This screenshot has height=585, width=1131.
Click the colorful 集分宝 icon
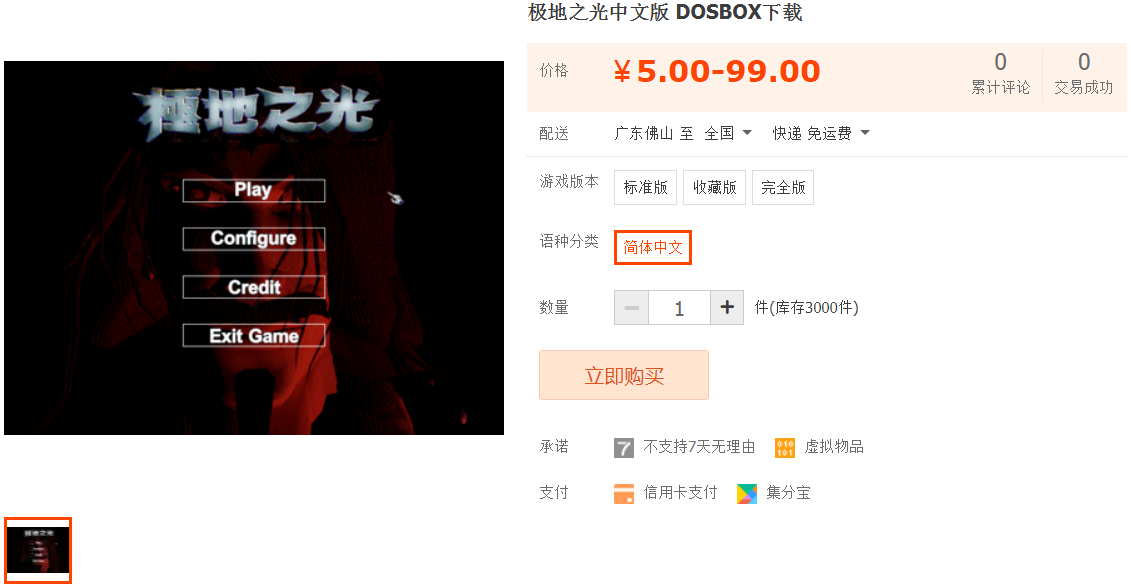(x=747, y=493)
